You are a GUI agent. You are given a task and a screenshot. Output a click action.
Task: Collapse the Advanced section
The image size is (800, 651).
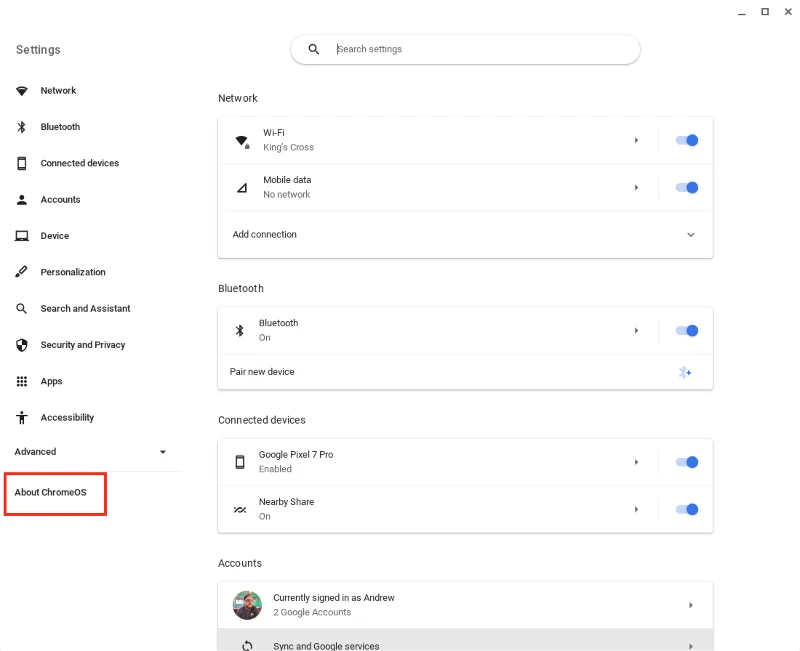tap(162, 451)
